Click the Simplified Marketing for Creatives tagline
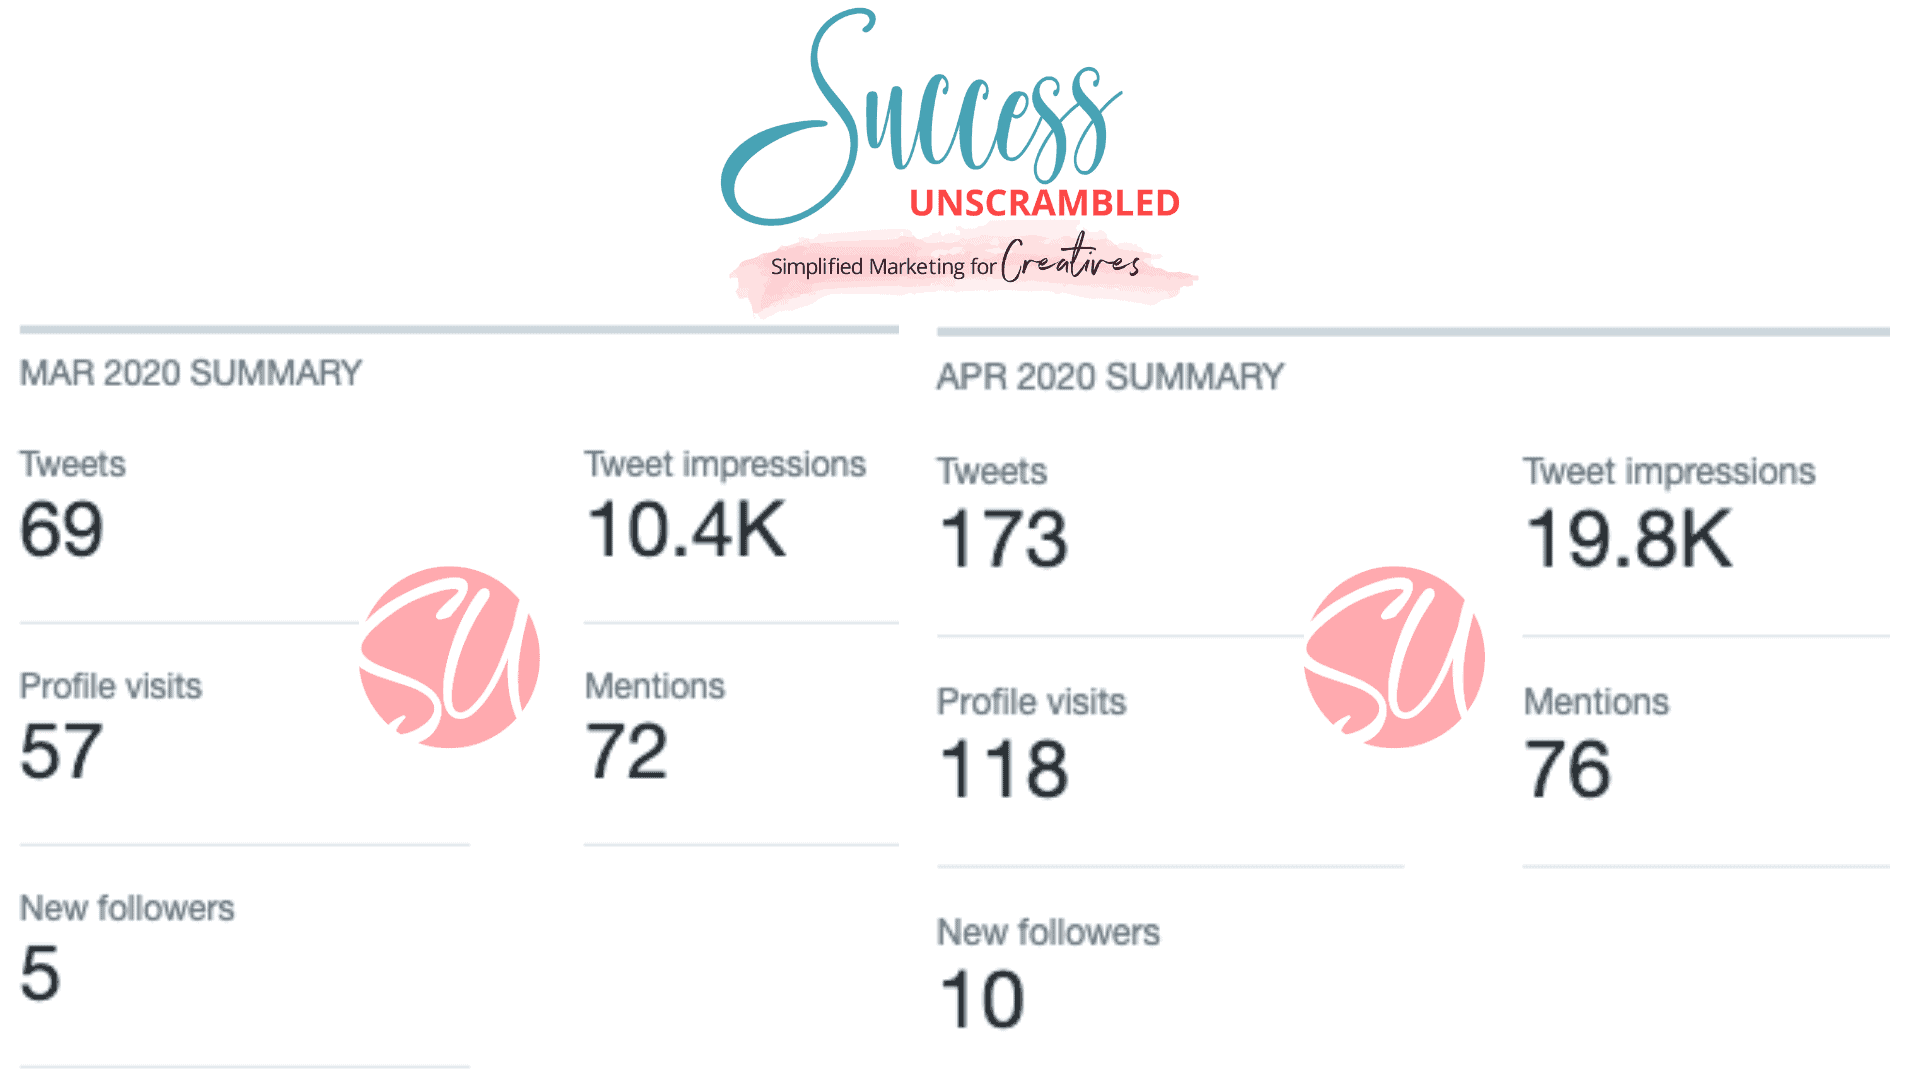This screenshot has width=1920, height=1080. pos(955,263)
